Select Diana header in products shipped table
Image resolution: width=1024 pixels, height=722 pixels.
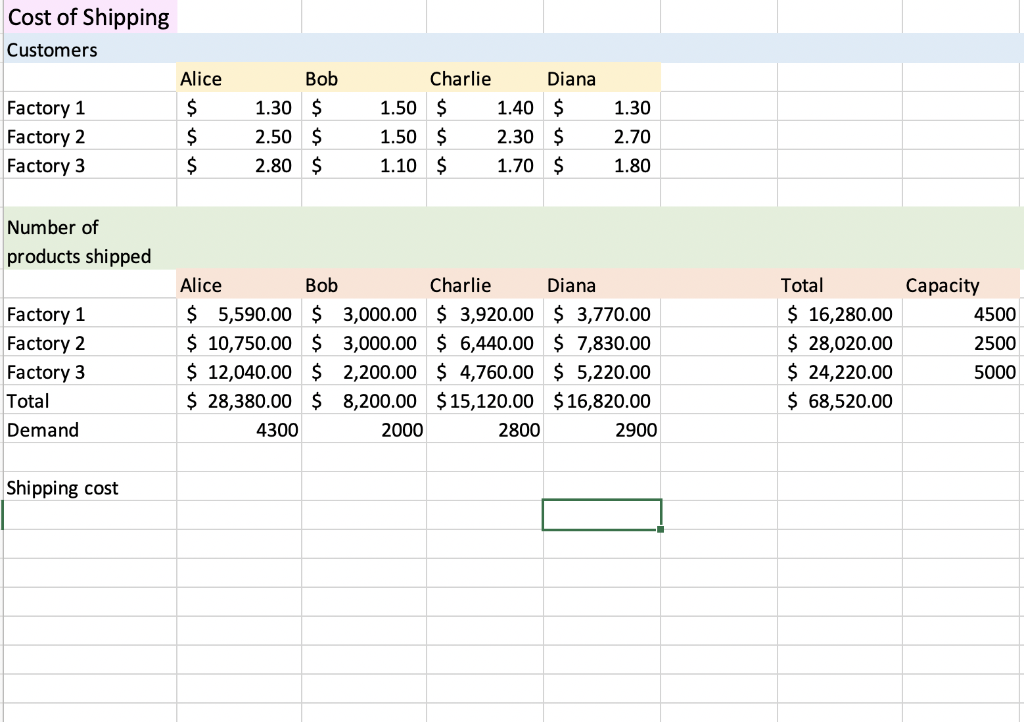coord(602,284)
